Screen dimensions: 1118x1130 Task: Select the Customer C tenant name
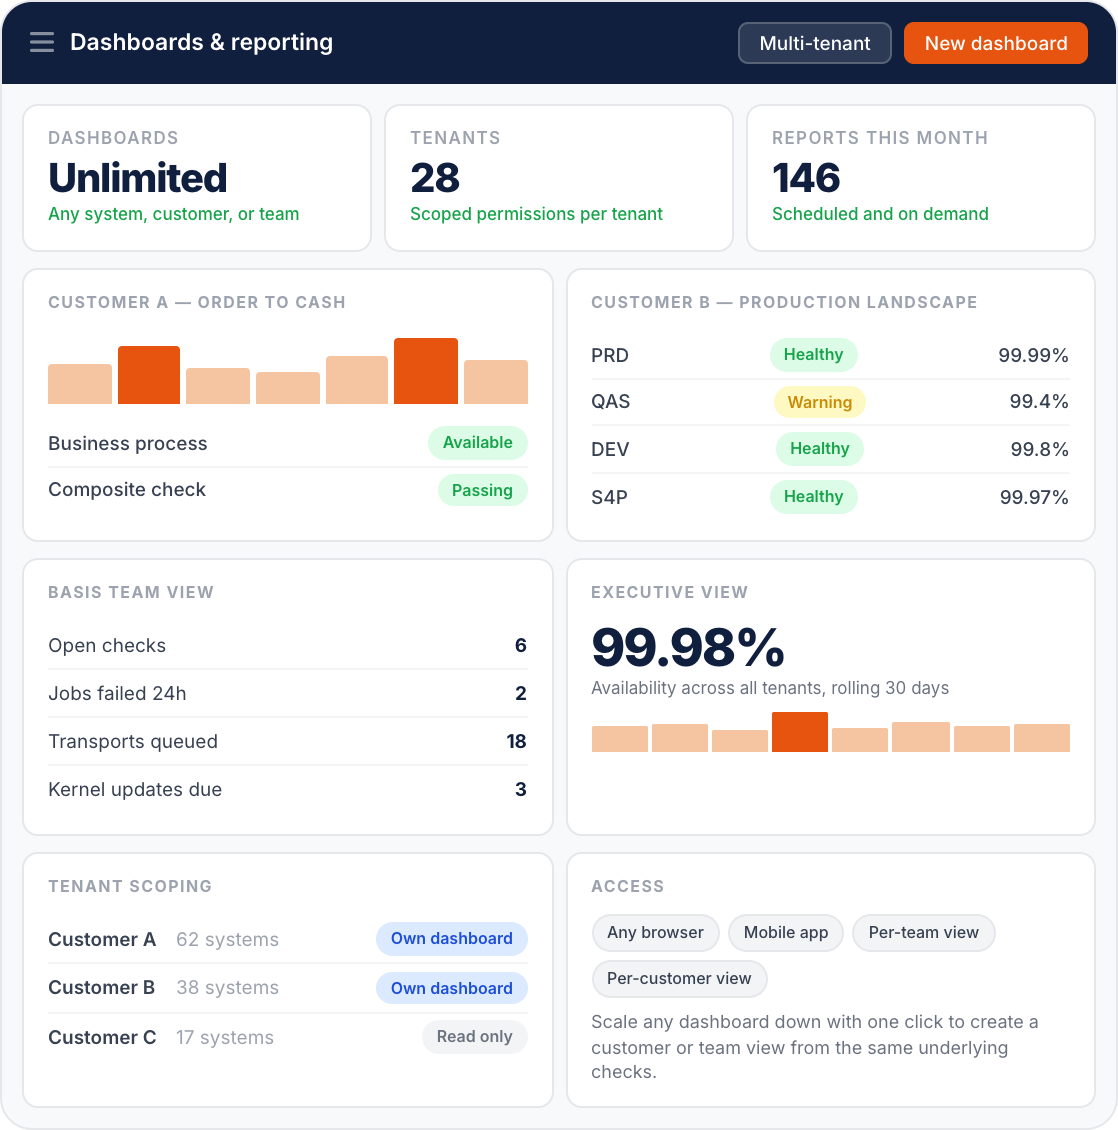point(102,1037)
